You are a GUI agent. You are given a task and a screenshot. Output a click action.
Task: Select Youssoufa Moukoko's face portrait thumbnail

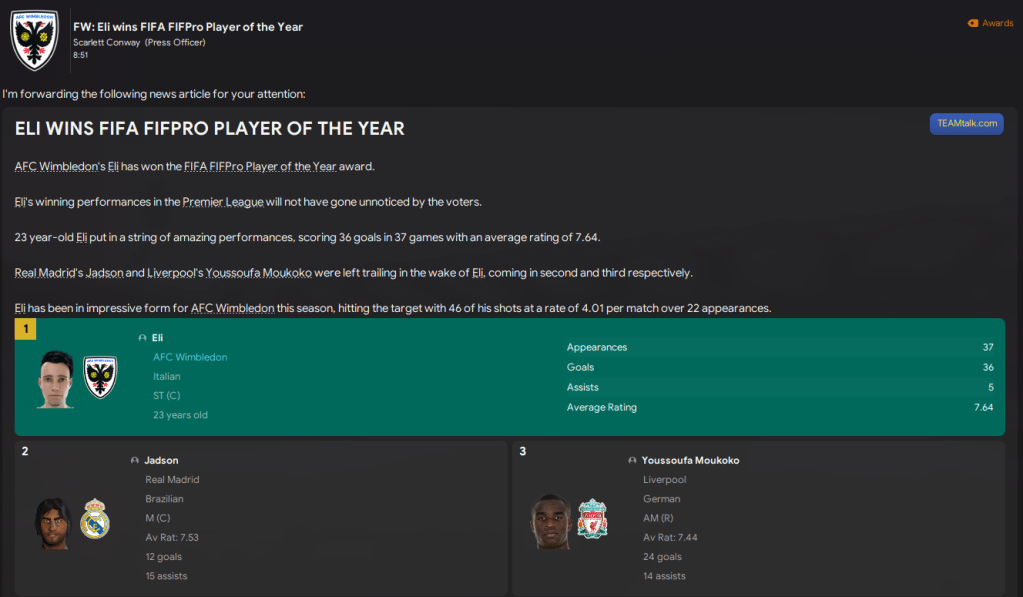[x=551, y=520]
